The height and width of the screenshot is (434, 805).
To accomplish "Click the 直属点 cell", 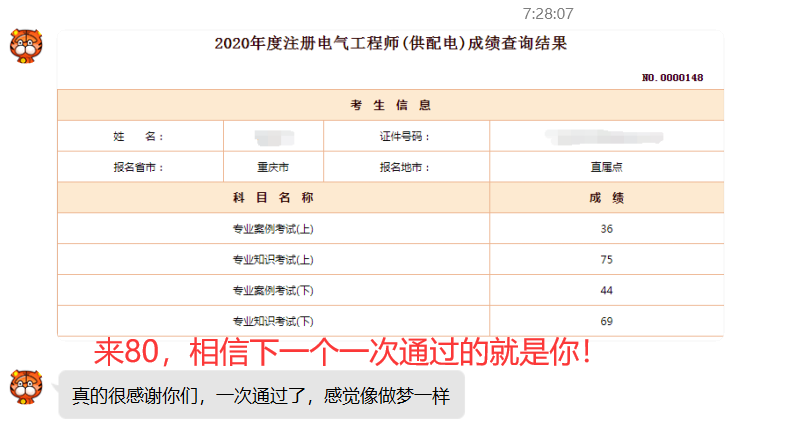I will (x=606, y=167).
